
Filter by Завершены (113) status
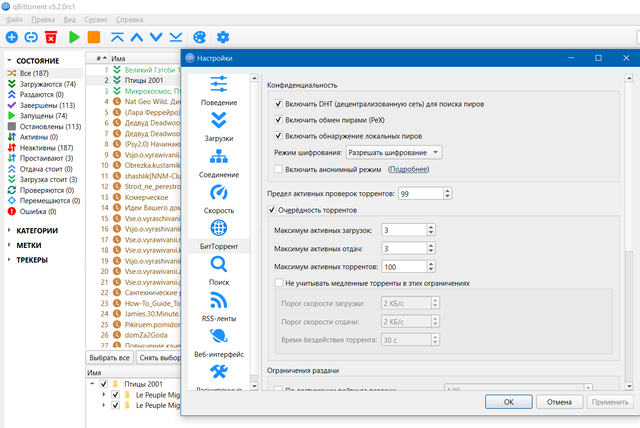(47, 105)
